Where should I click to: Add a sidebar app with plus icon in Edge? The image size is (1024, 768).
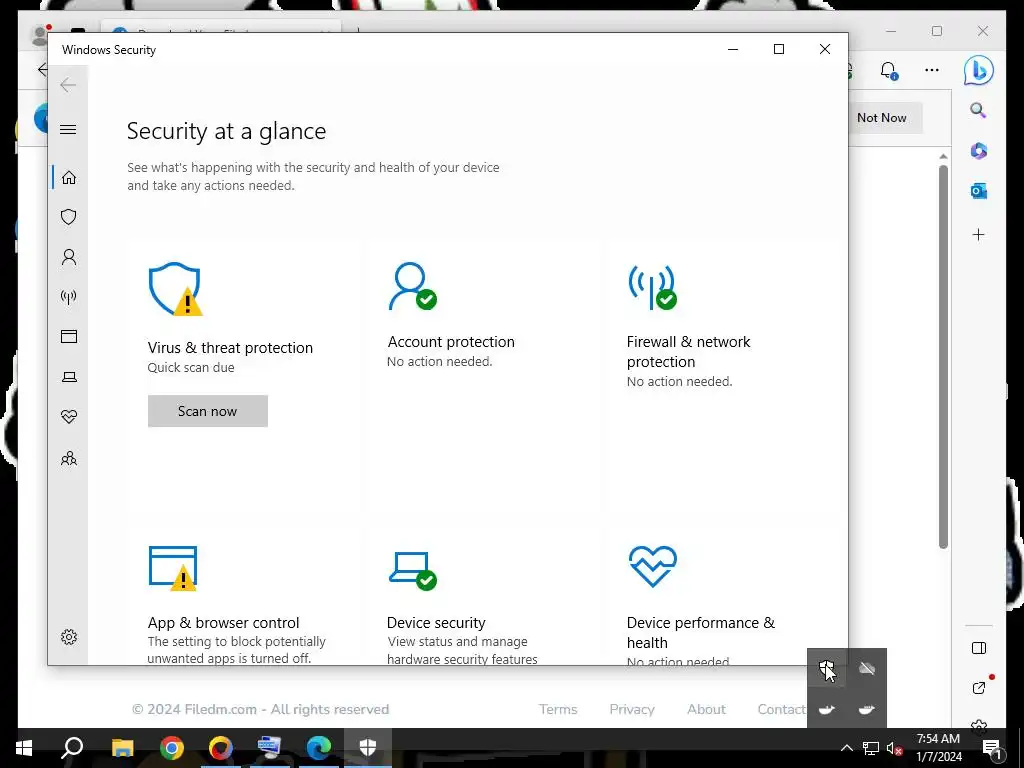coord(978,234)
